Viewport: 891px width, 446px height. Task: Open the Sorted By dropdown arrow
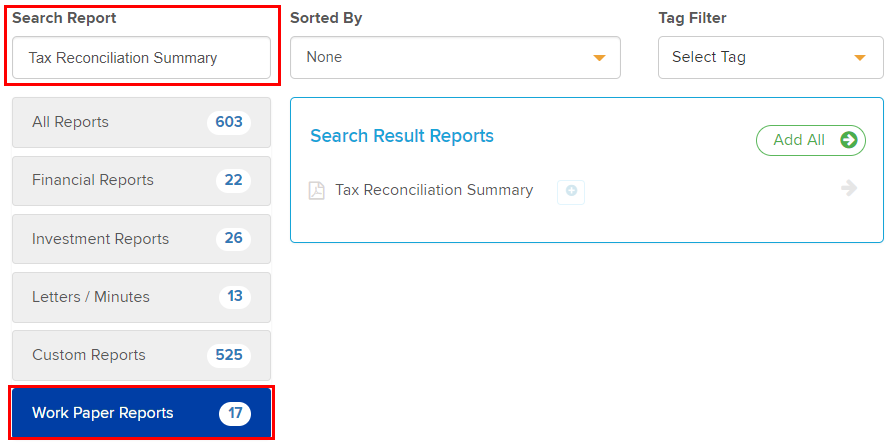(x=599, y=58)
